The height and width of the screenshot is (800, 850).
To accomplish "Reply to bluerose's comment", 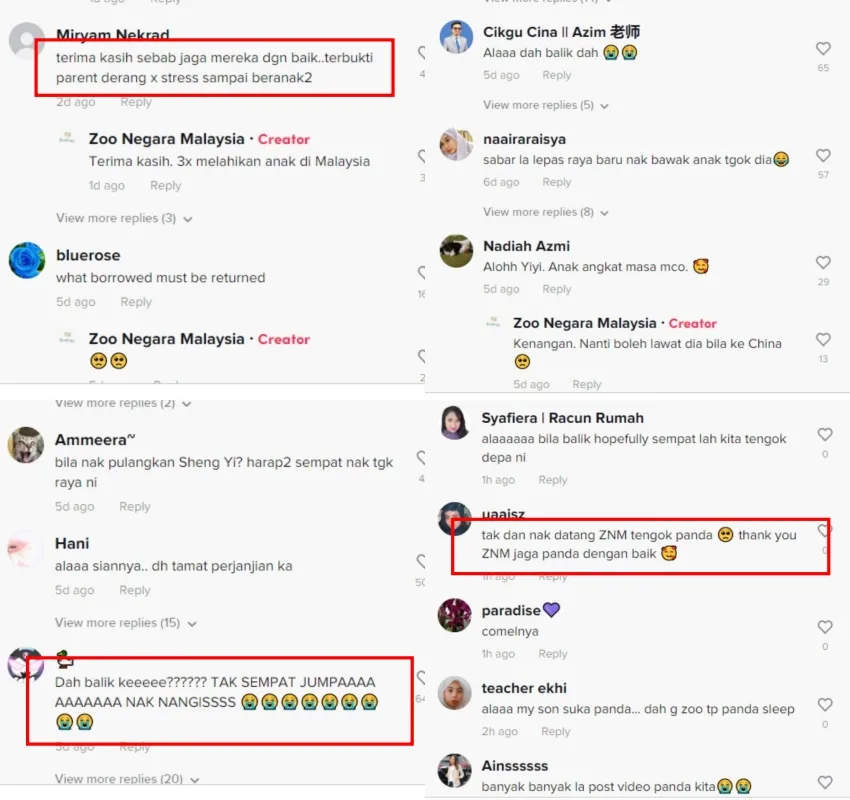I will [136, 302].
